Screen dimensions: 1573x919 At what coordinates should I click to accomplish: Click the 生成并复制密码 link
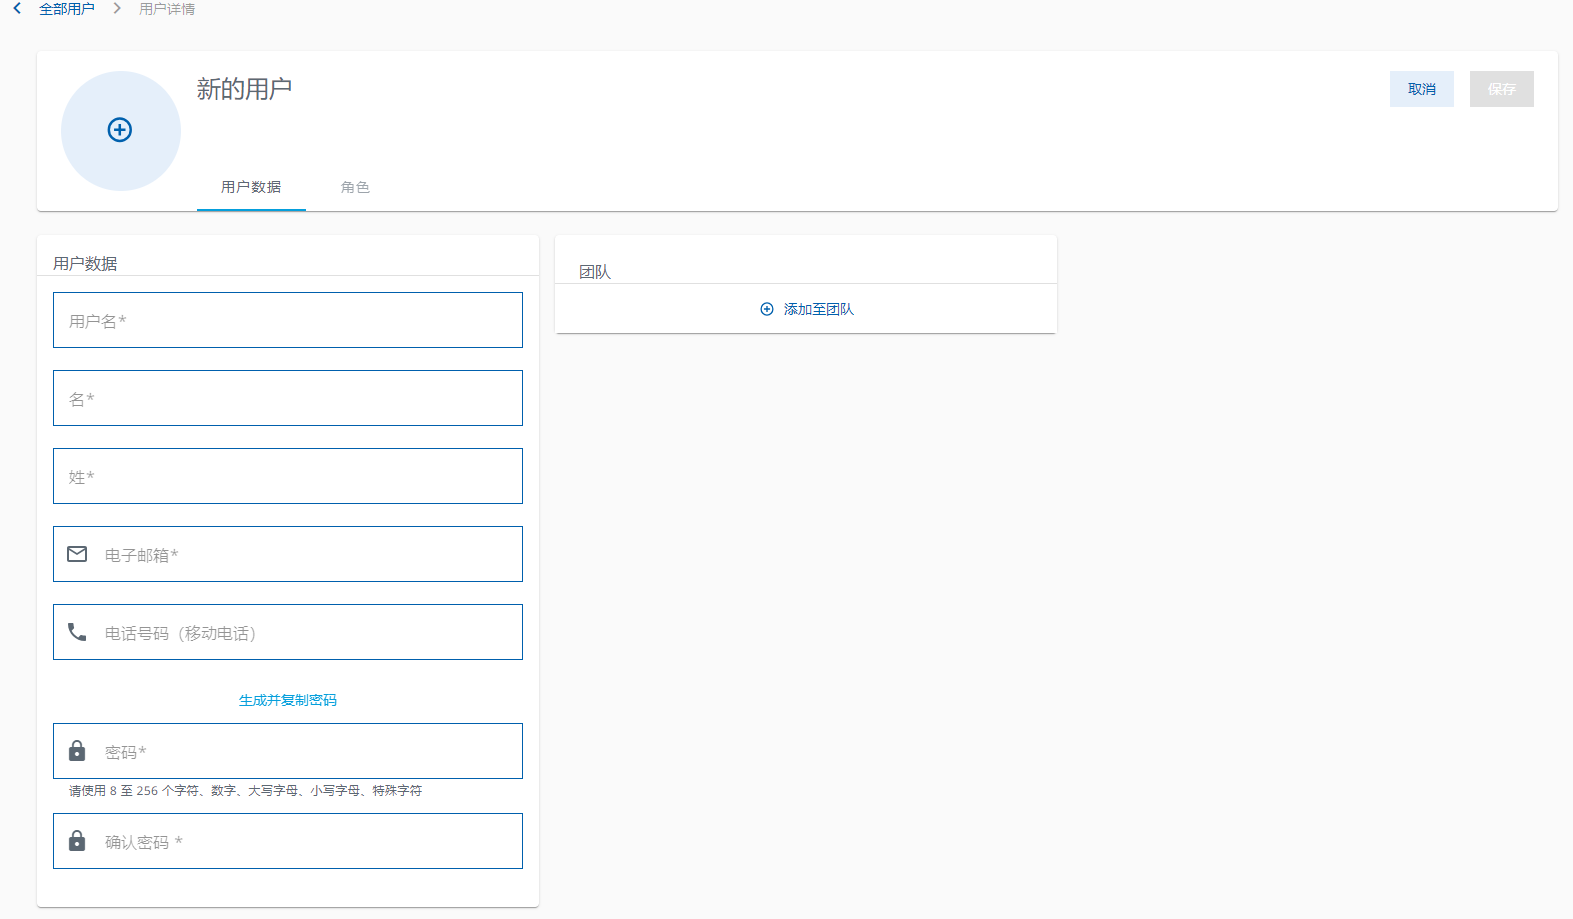point(288,700)
